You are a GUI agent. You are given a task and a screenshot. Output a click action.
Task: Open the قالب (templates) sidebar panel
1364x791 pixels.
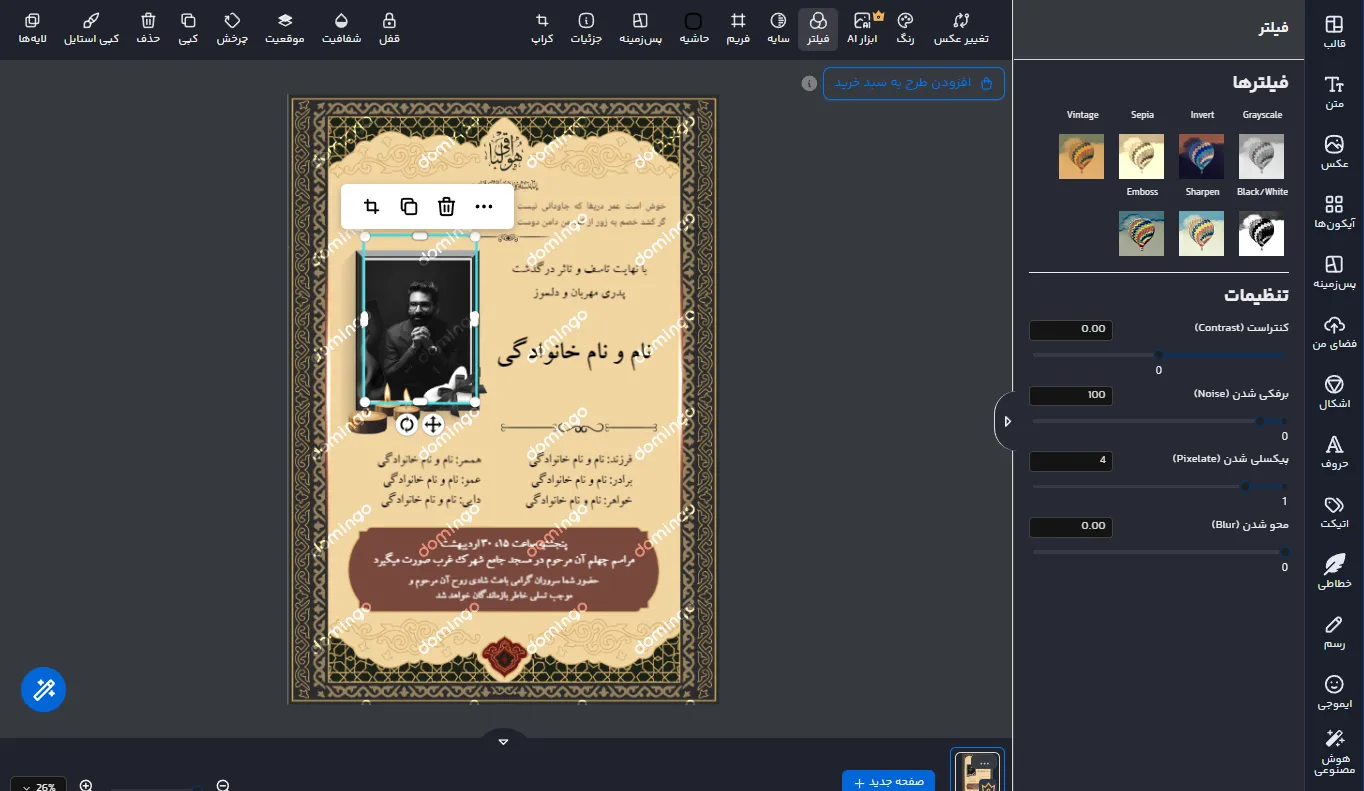click(x=1334, y=31)
